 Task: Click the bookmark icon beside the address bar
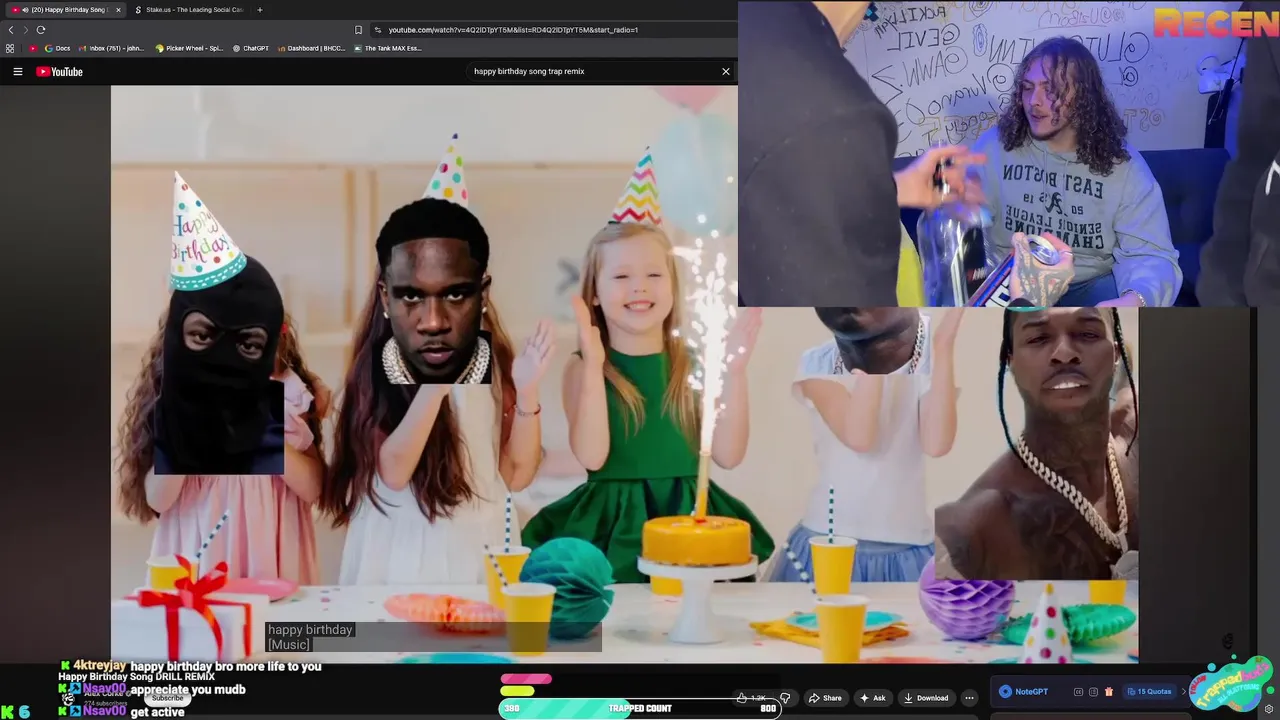point(358,30)
